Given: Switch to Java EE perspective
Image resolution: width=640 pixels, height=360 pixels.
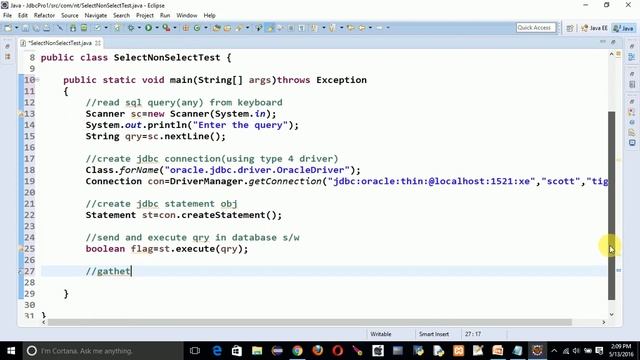Looking at the screenshot, I should click(x=594, y=28).
